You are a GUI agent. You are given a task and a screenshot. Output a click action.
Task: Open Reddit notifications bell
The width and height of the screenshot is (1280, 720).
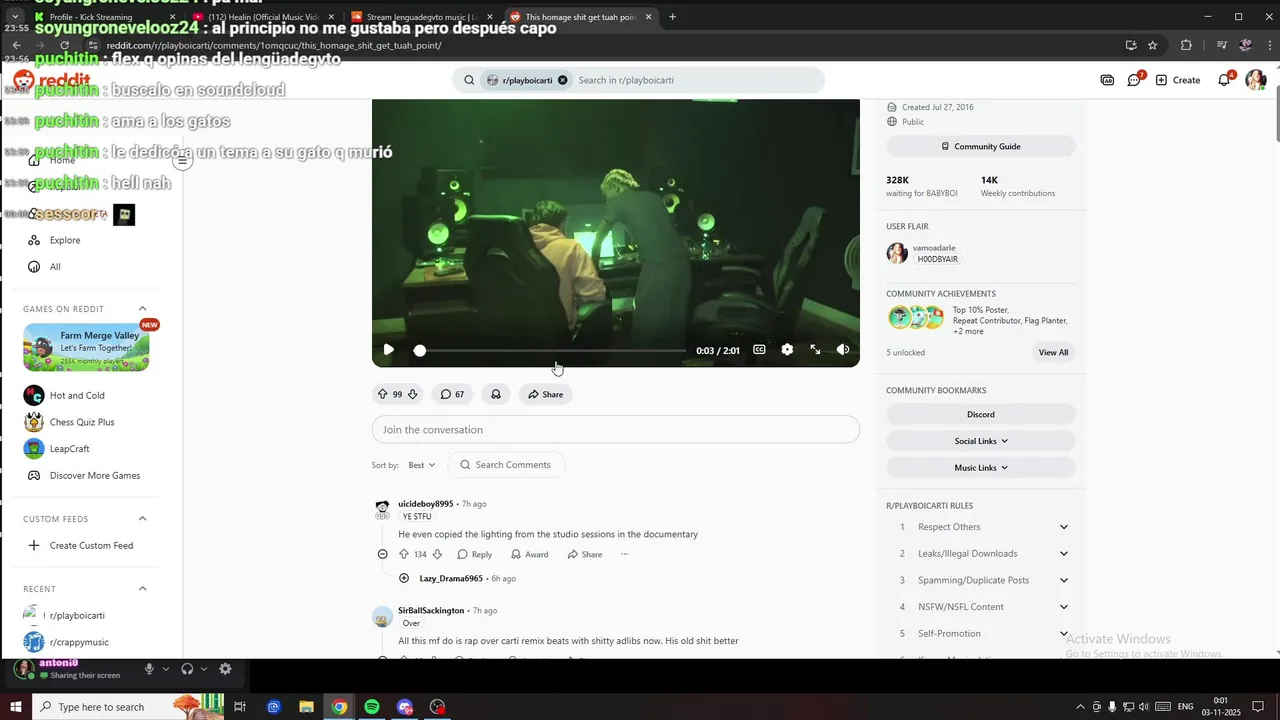click(1225, 80)
